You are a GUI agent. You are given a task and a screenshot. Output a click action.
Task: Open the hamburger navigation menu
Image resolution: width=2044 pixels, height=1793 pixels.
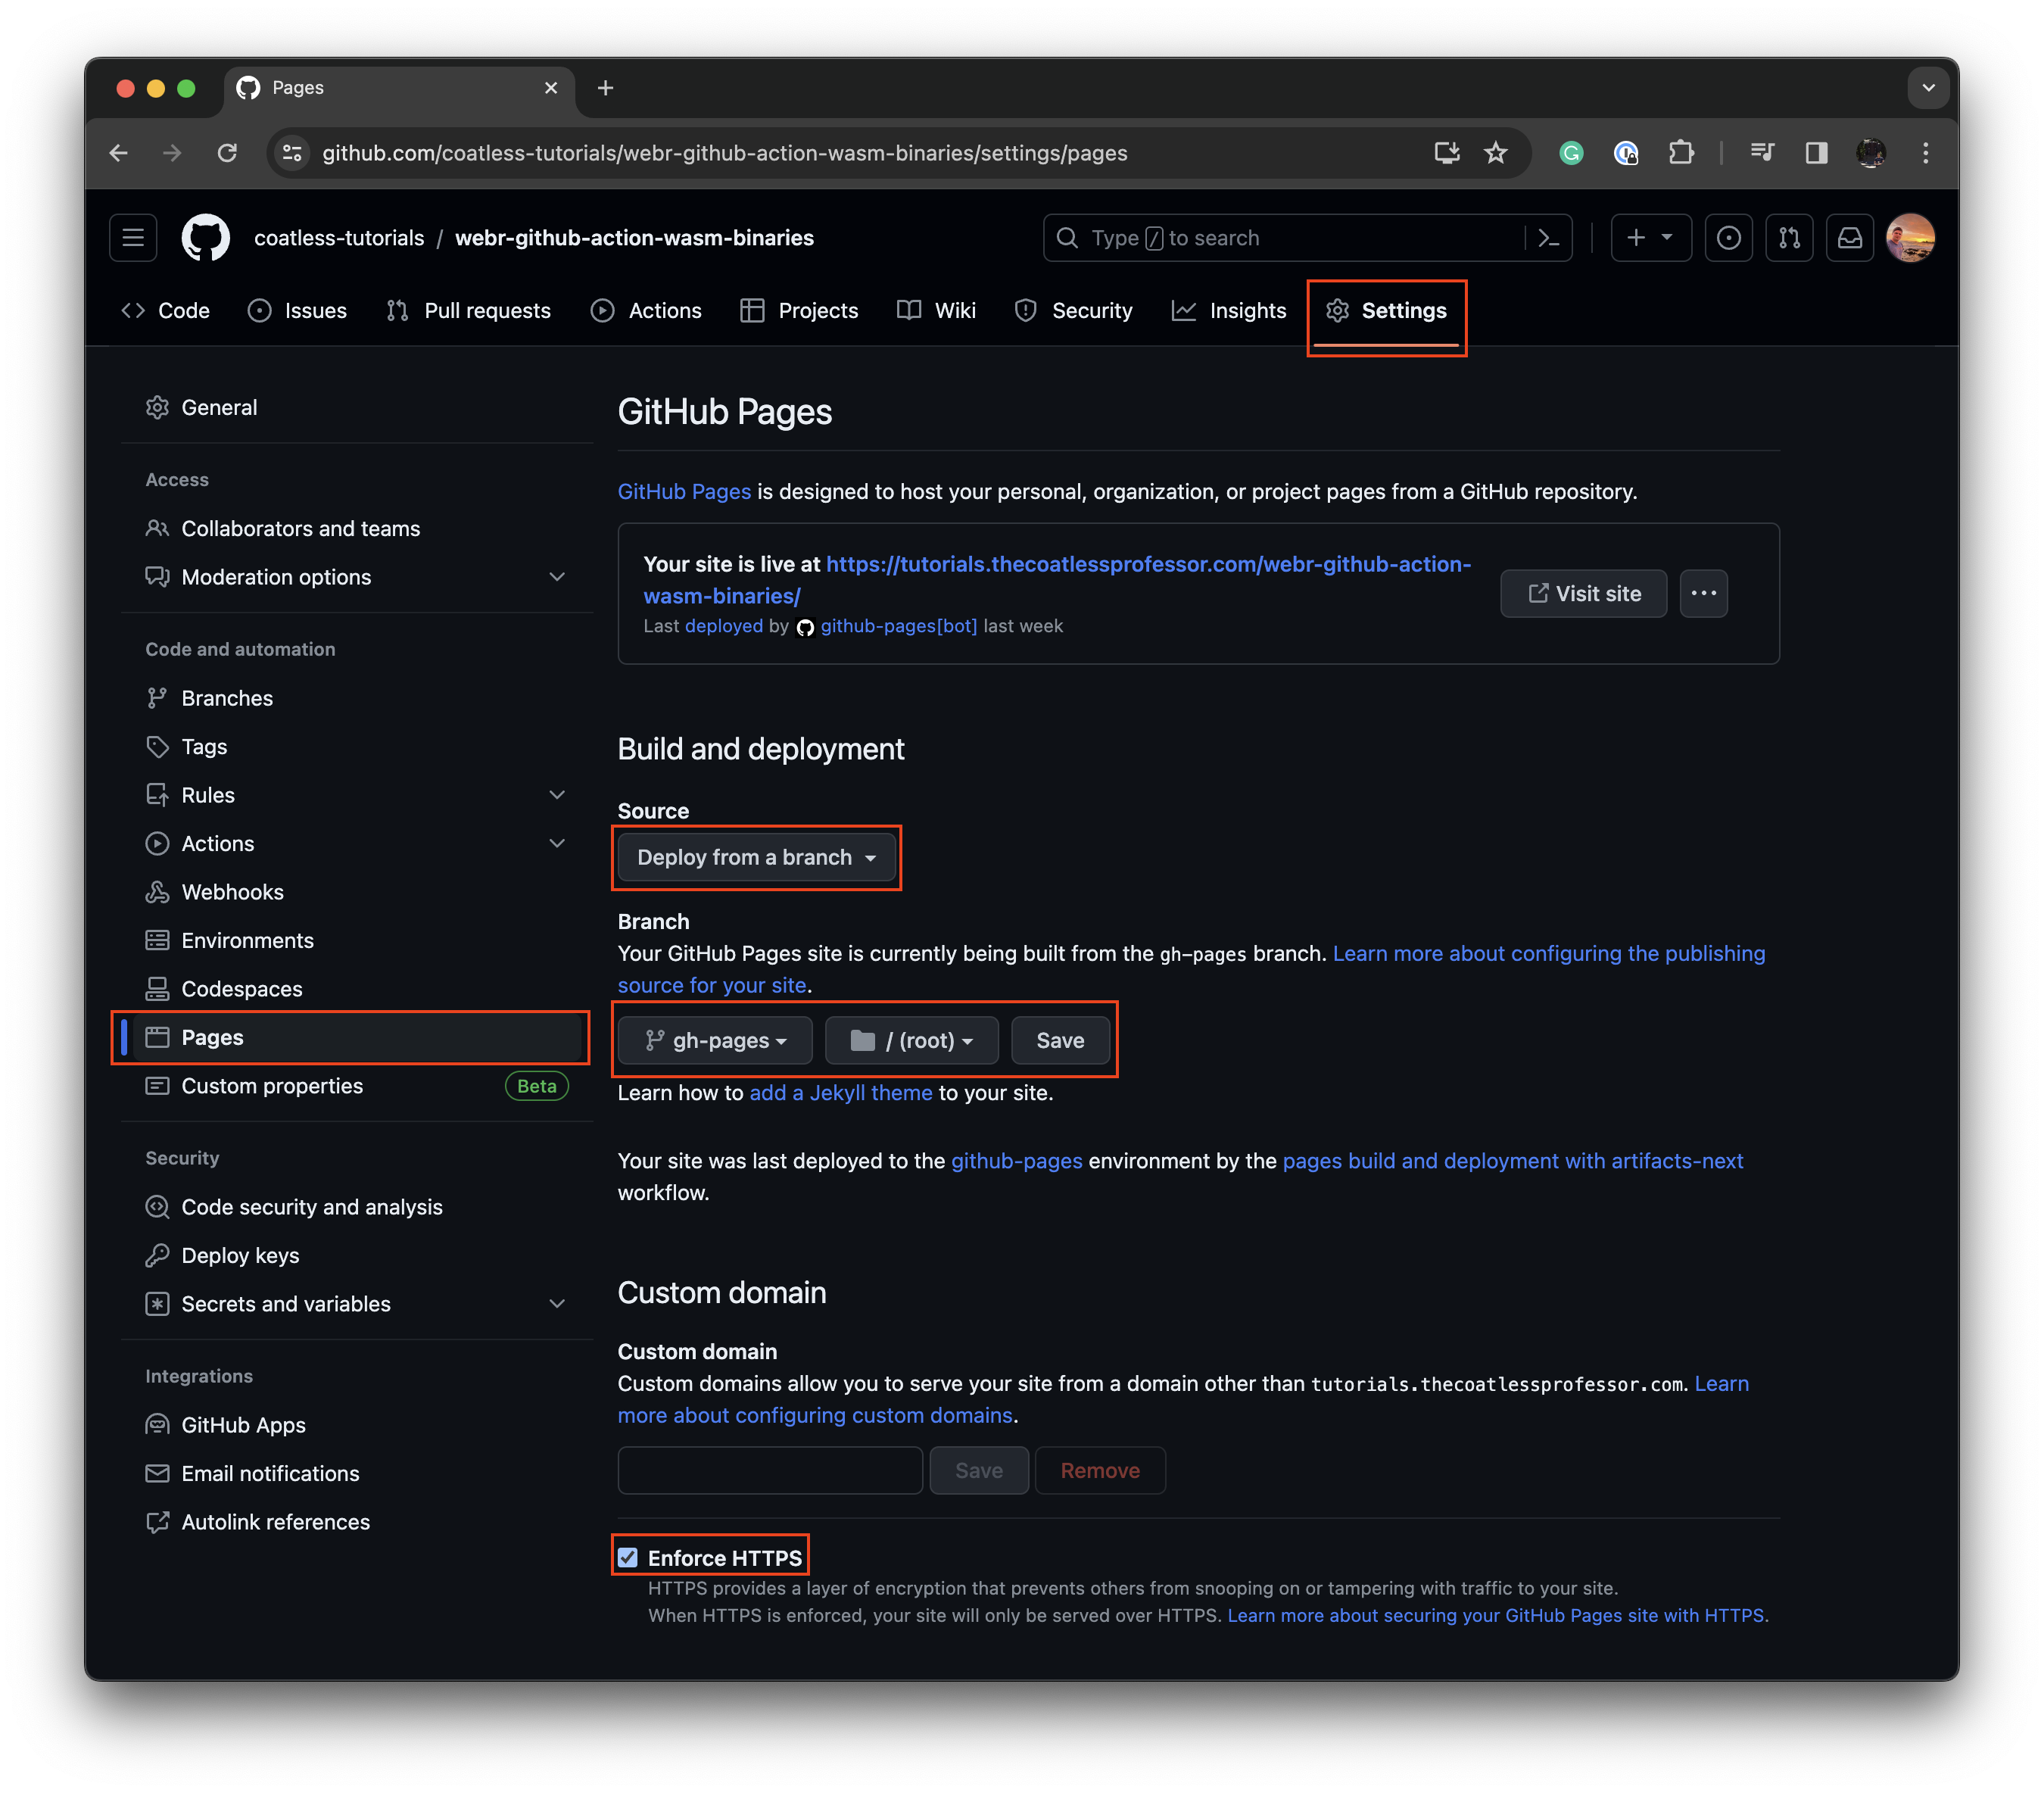coord(133,238)
